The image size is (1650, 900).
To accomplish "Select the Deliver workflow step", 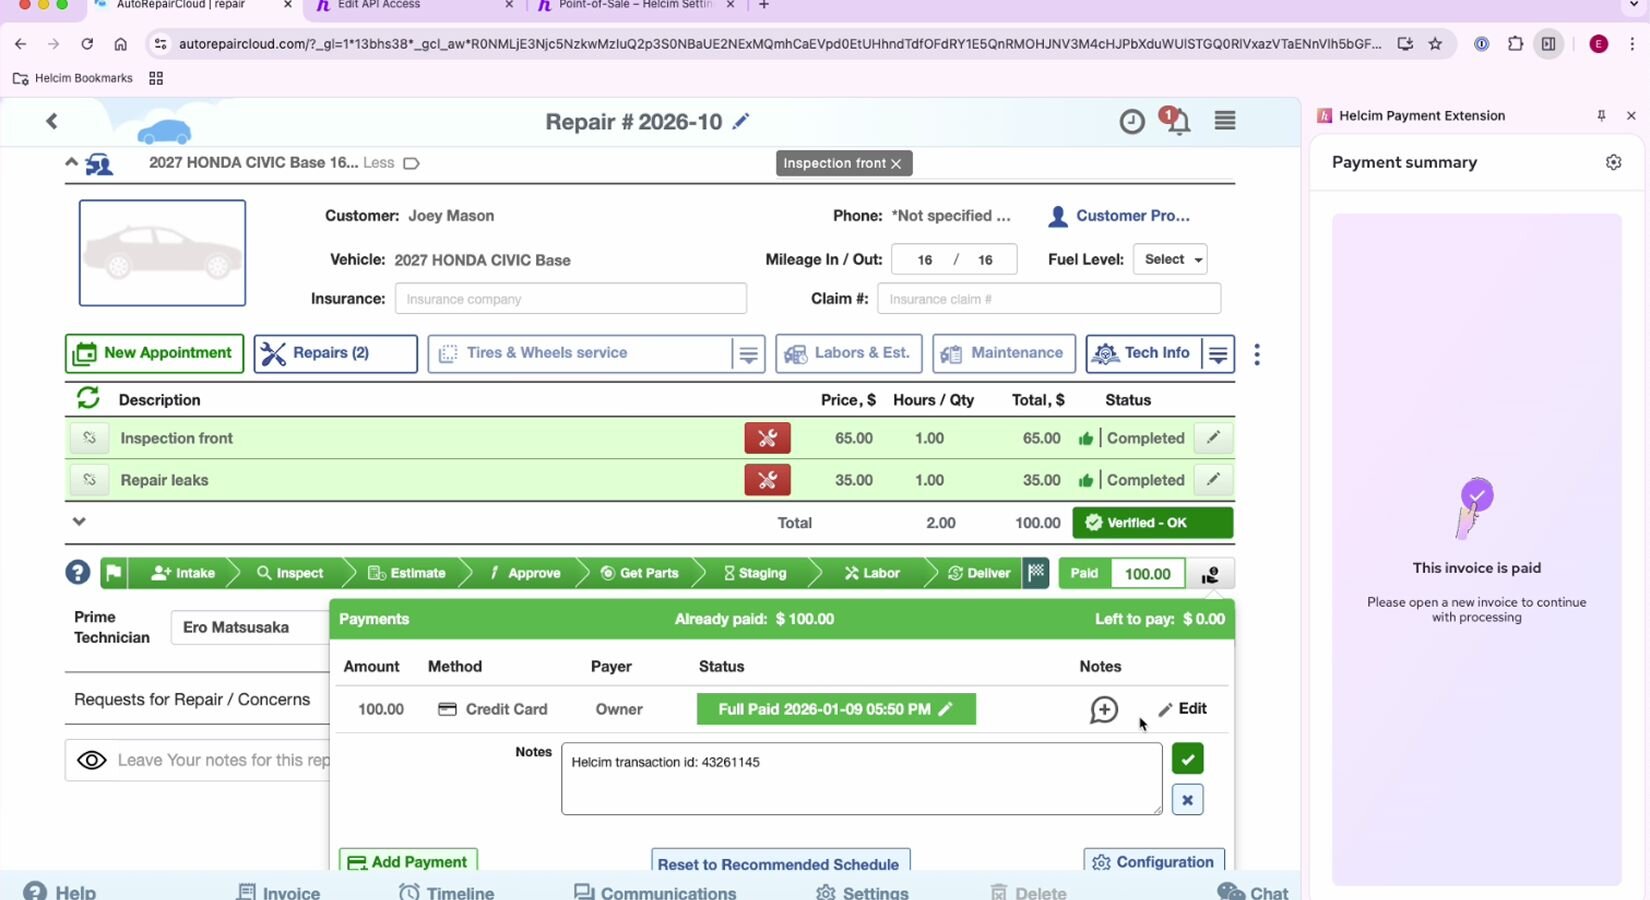I will point(979,573).
